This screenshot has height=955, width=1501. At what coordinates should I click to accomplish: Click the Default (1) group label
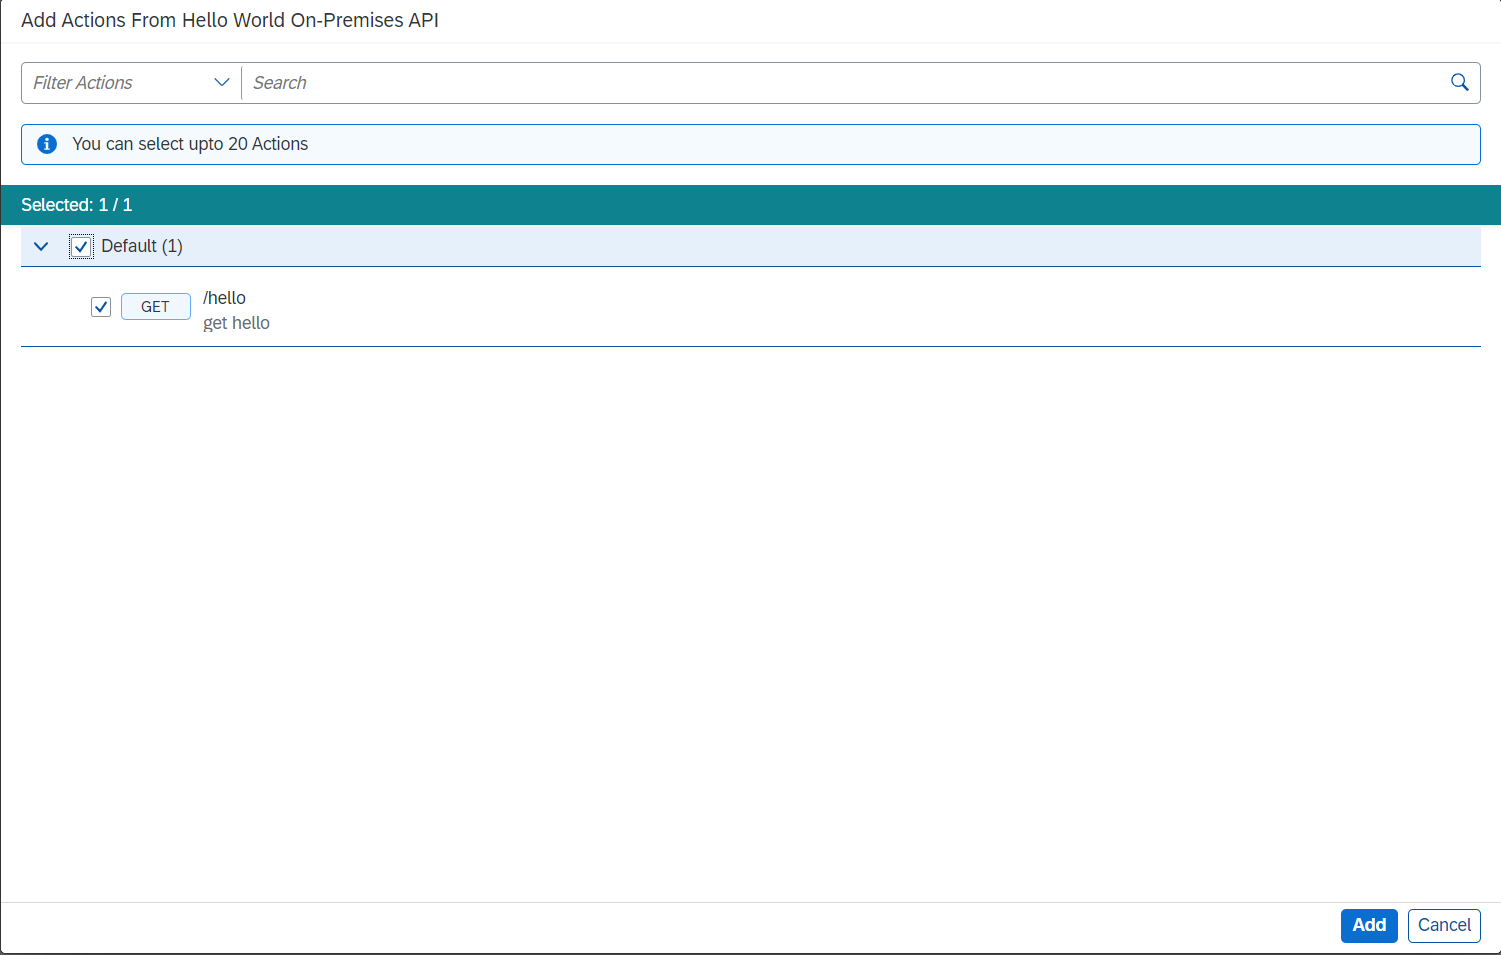pyautogui.click(x=141, y=245)
